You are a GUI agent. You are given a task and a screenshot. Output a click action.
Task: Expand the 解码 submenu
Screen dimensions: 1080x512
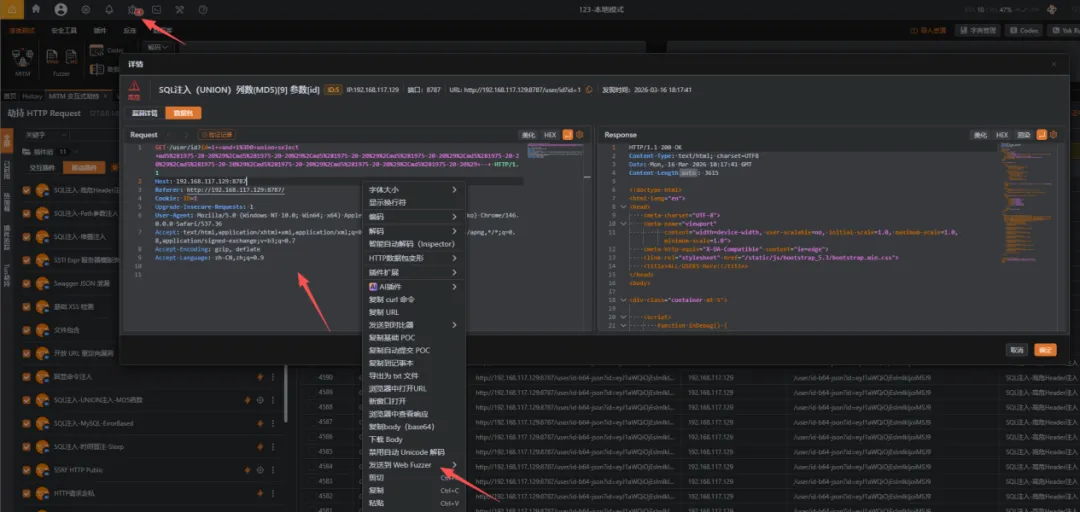coord(413,232)
